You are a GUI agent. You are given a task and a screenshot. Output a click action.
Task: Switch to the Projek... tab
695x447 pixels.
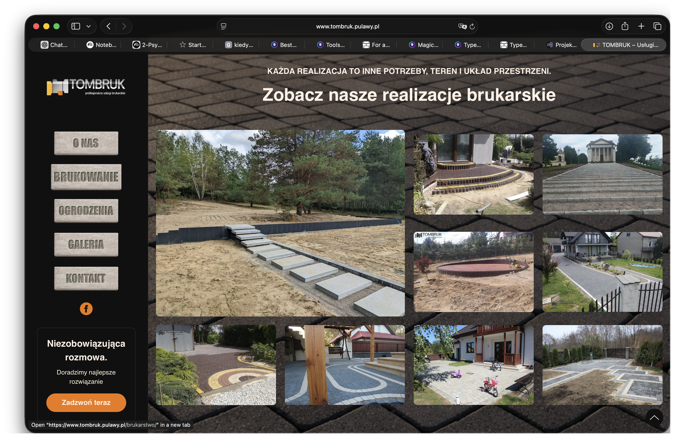(562, 45)
